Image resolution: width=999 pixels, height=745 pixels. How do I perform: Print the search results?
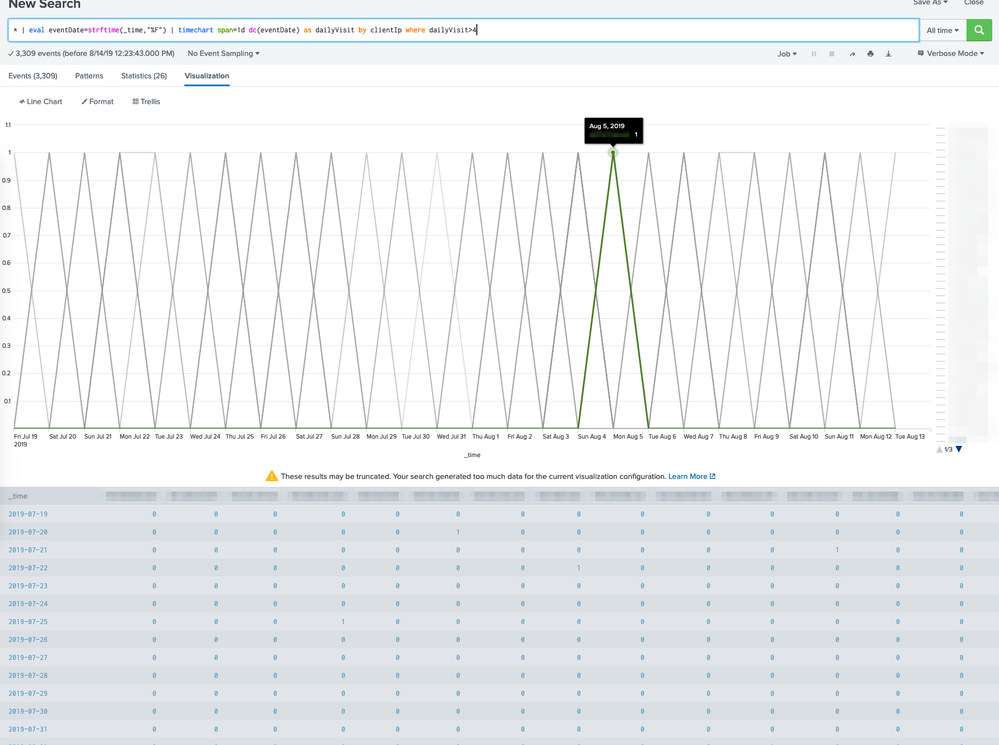coord(870,54)
